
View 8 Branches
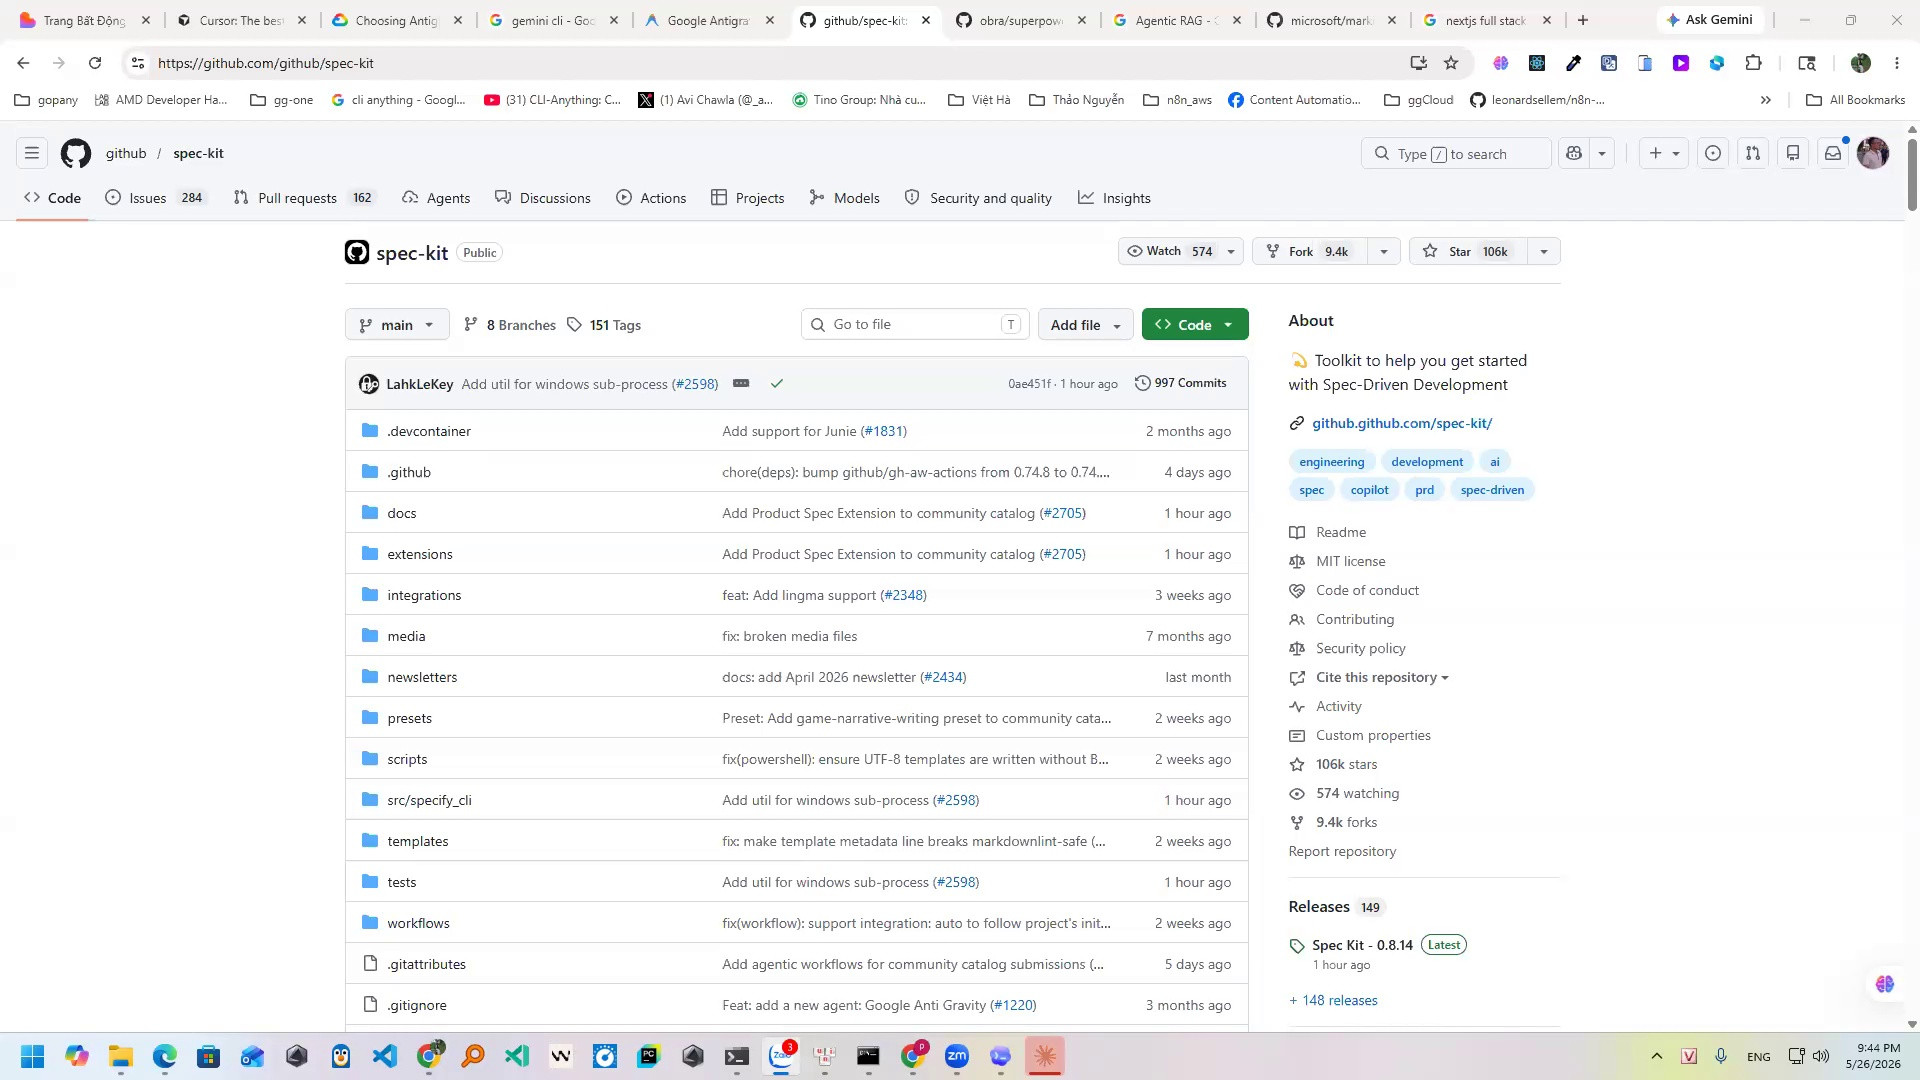(510, 325)
